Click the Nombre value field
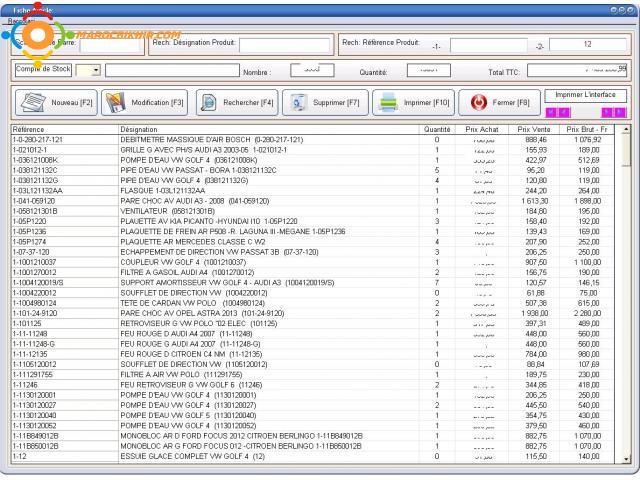 (x=312, y=70)
